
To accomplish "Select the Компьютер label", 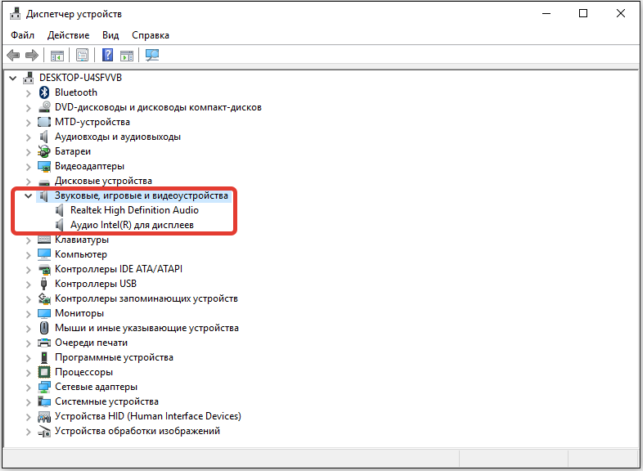I will (81, 254).
